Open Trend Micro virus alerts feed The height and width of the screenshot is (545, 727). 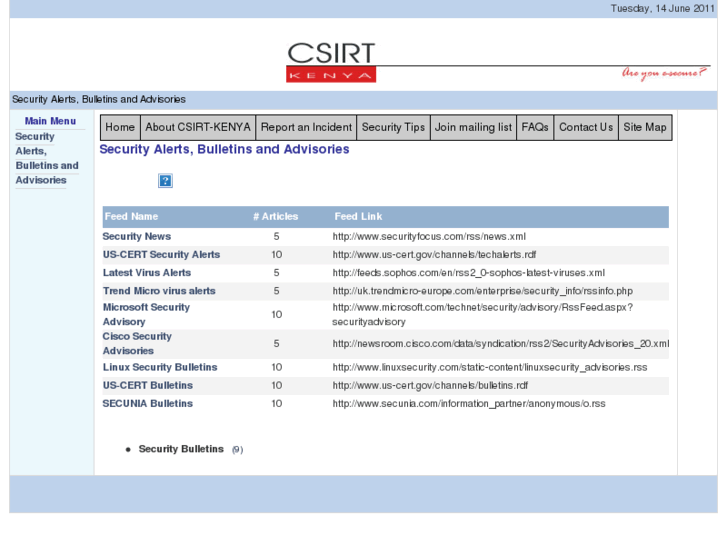(159, 291)
